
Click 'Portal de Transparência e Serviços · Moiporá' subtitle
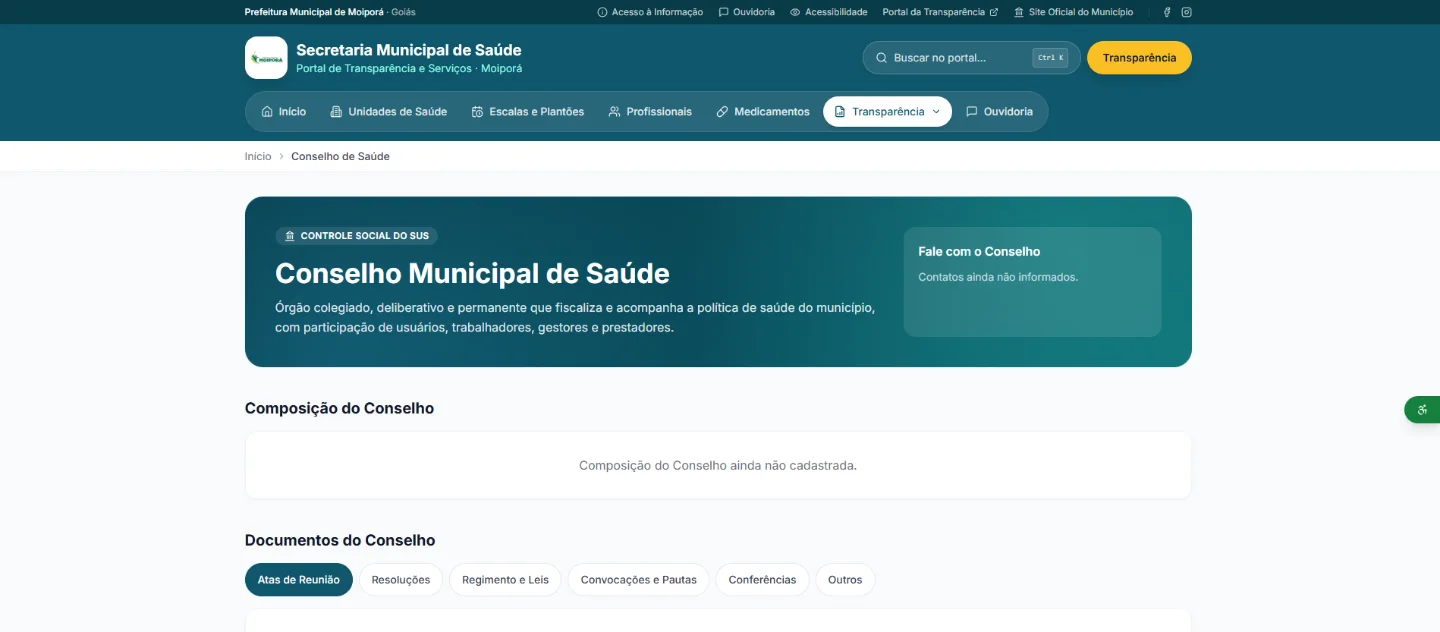coord(409,69)
